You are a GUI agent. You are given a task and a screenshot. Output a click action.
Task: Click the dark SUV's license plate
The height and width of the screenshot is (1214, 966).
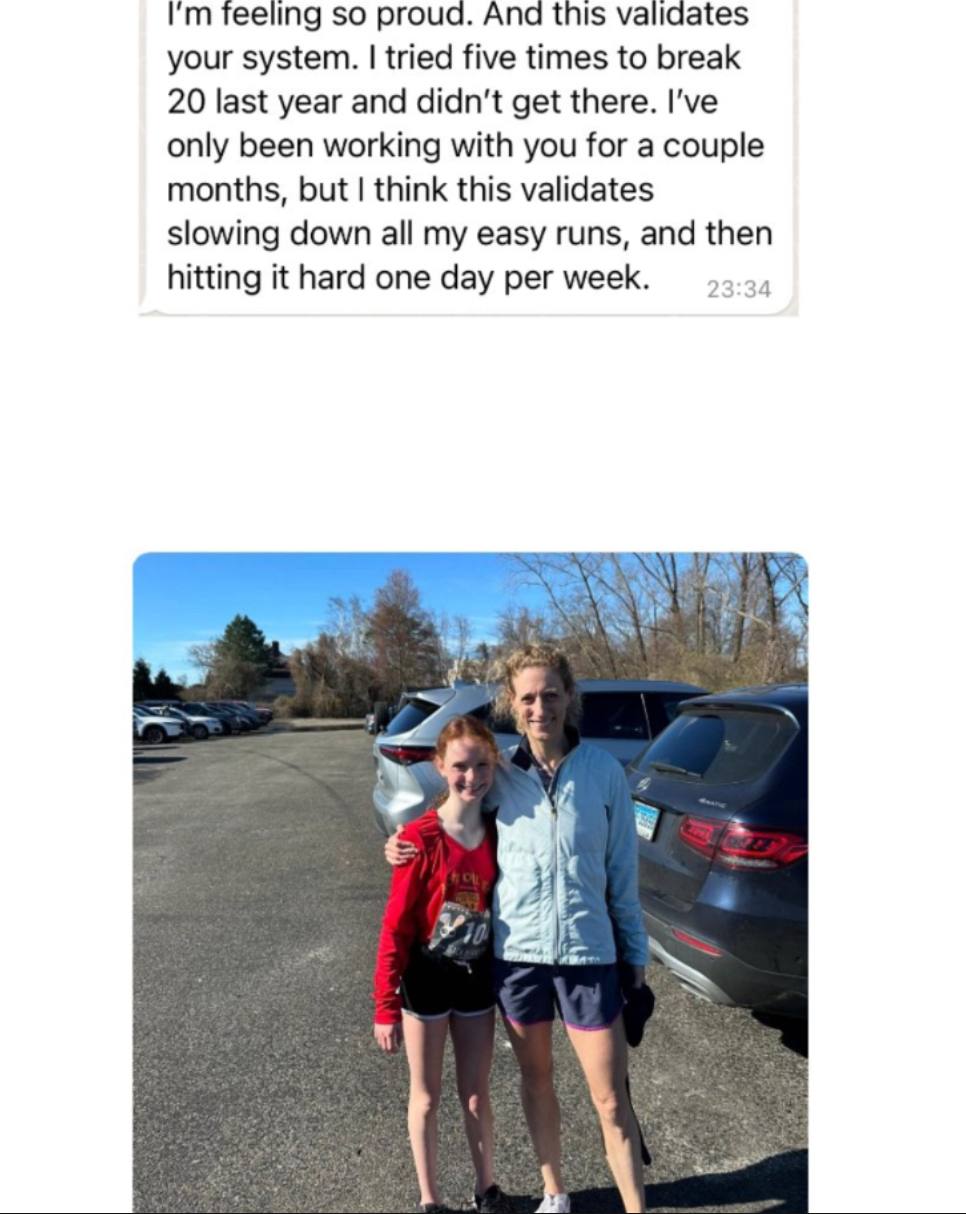pyautogui.click(x=647, y=820)
